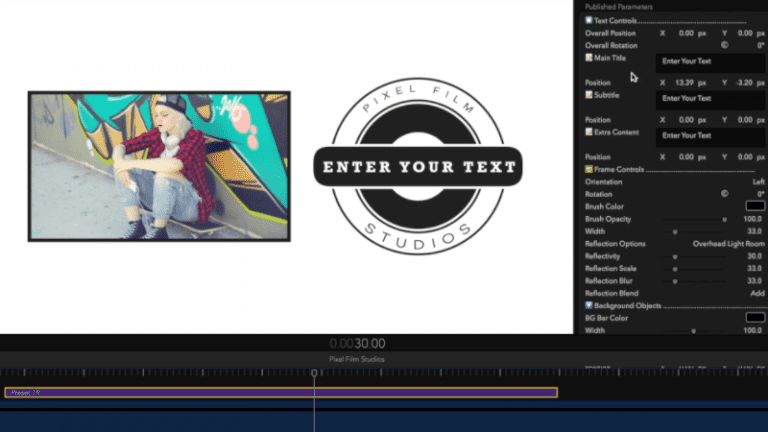Click the Overall Position Y value
The height and width of the screenshot is (432, 768).
745,33
